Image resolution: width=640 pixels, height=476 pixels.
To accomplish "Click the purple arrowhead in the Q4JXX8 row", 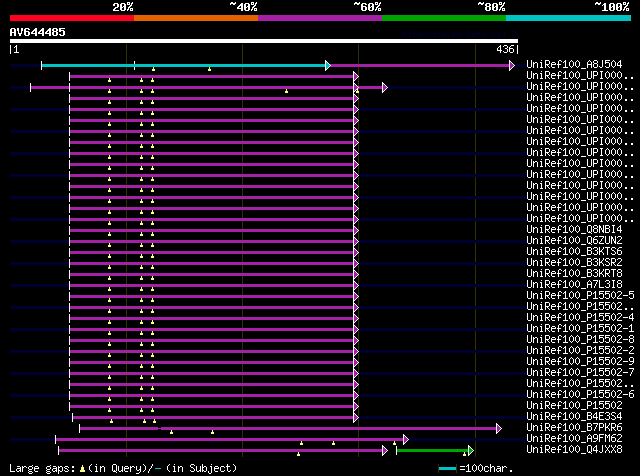I will click(x=385, y=451).
